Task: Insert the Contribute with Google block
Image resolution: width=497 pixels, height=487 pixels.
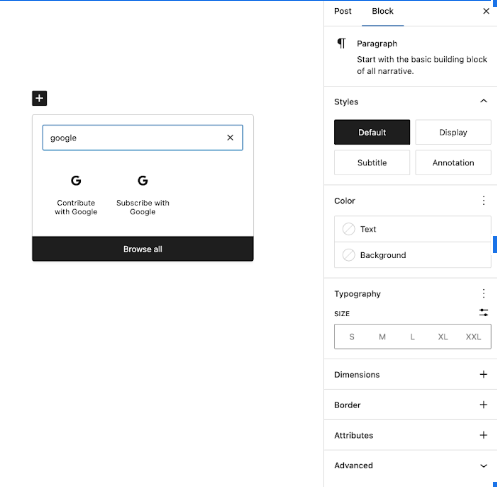Action: coord(76,195)
